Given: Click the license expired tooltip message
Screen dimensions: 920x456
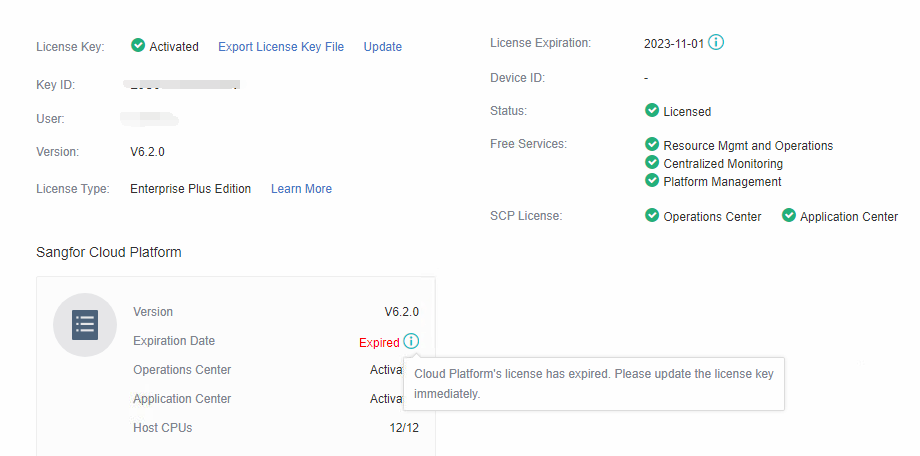Looking at the screenshot, I should tap(593, 383).
